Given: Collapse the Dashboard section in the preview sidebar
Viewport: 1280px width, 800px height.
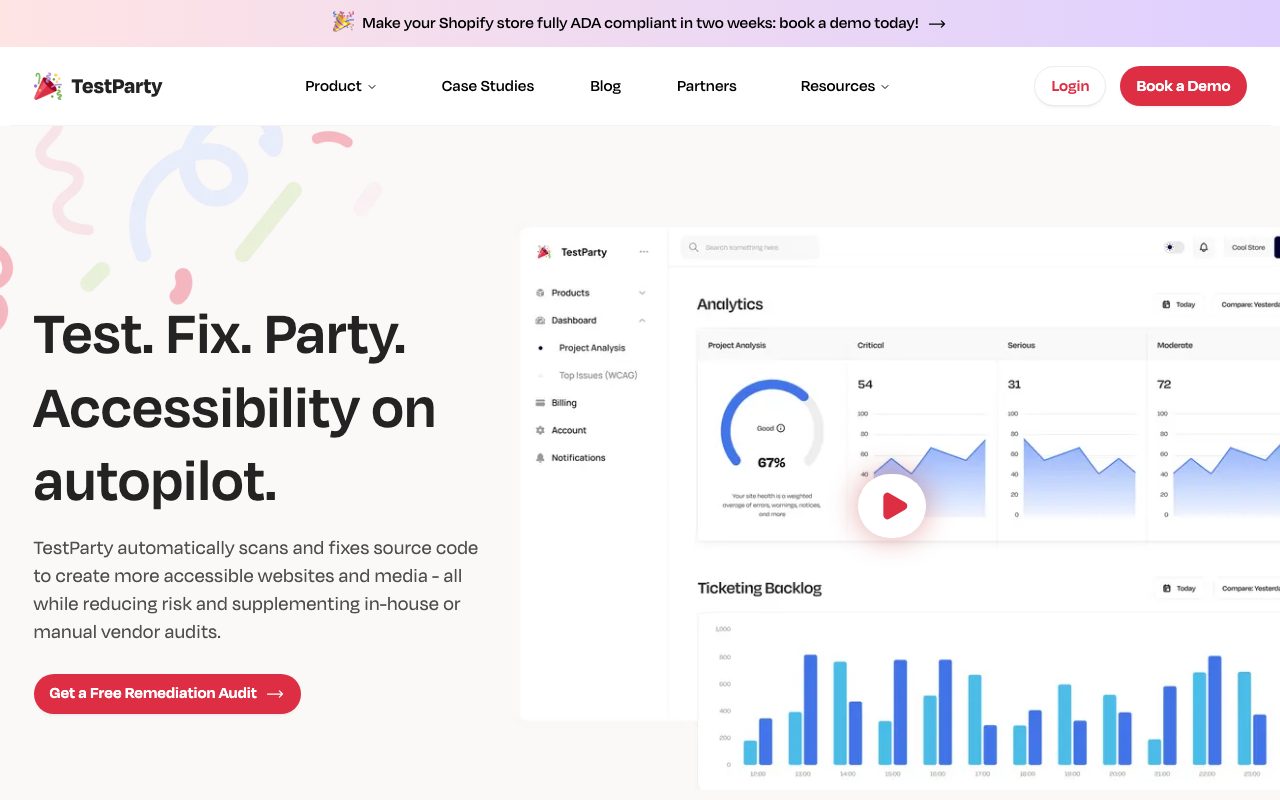Looking at the screenshot, I should tap(642, 321).
